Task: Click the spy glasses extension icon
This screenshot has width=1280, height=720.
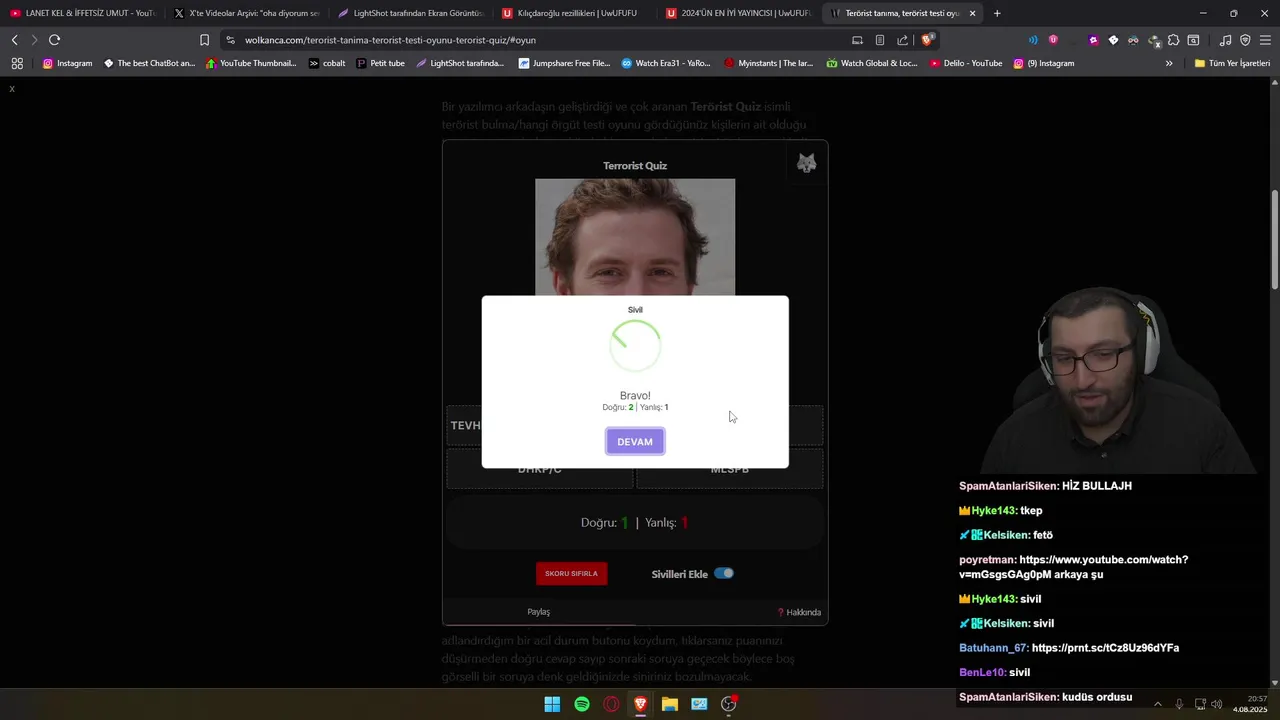Action: 1133,40
